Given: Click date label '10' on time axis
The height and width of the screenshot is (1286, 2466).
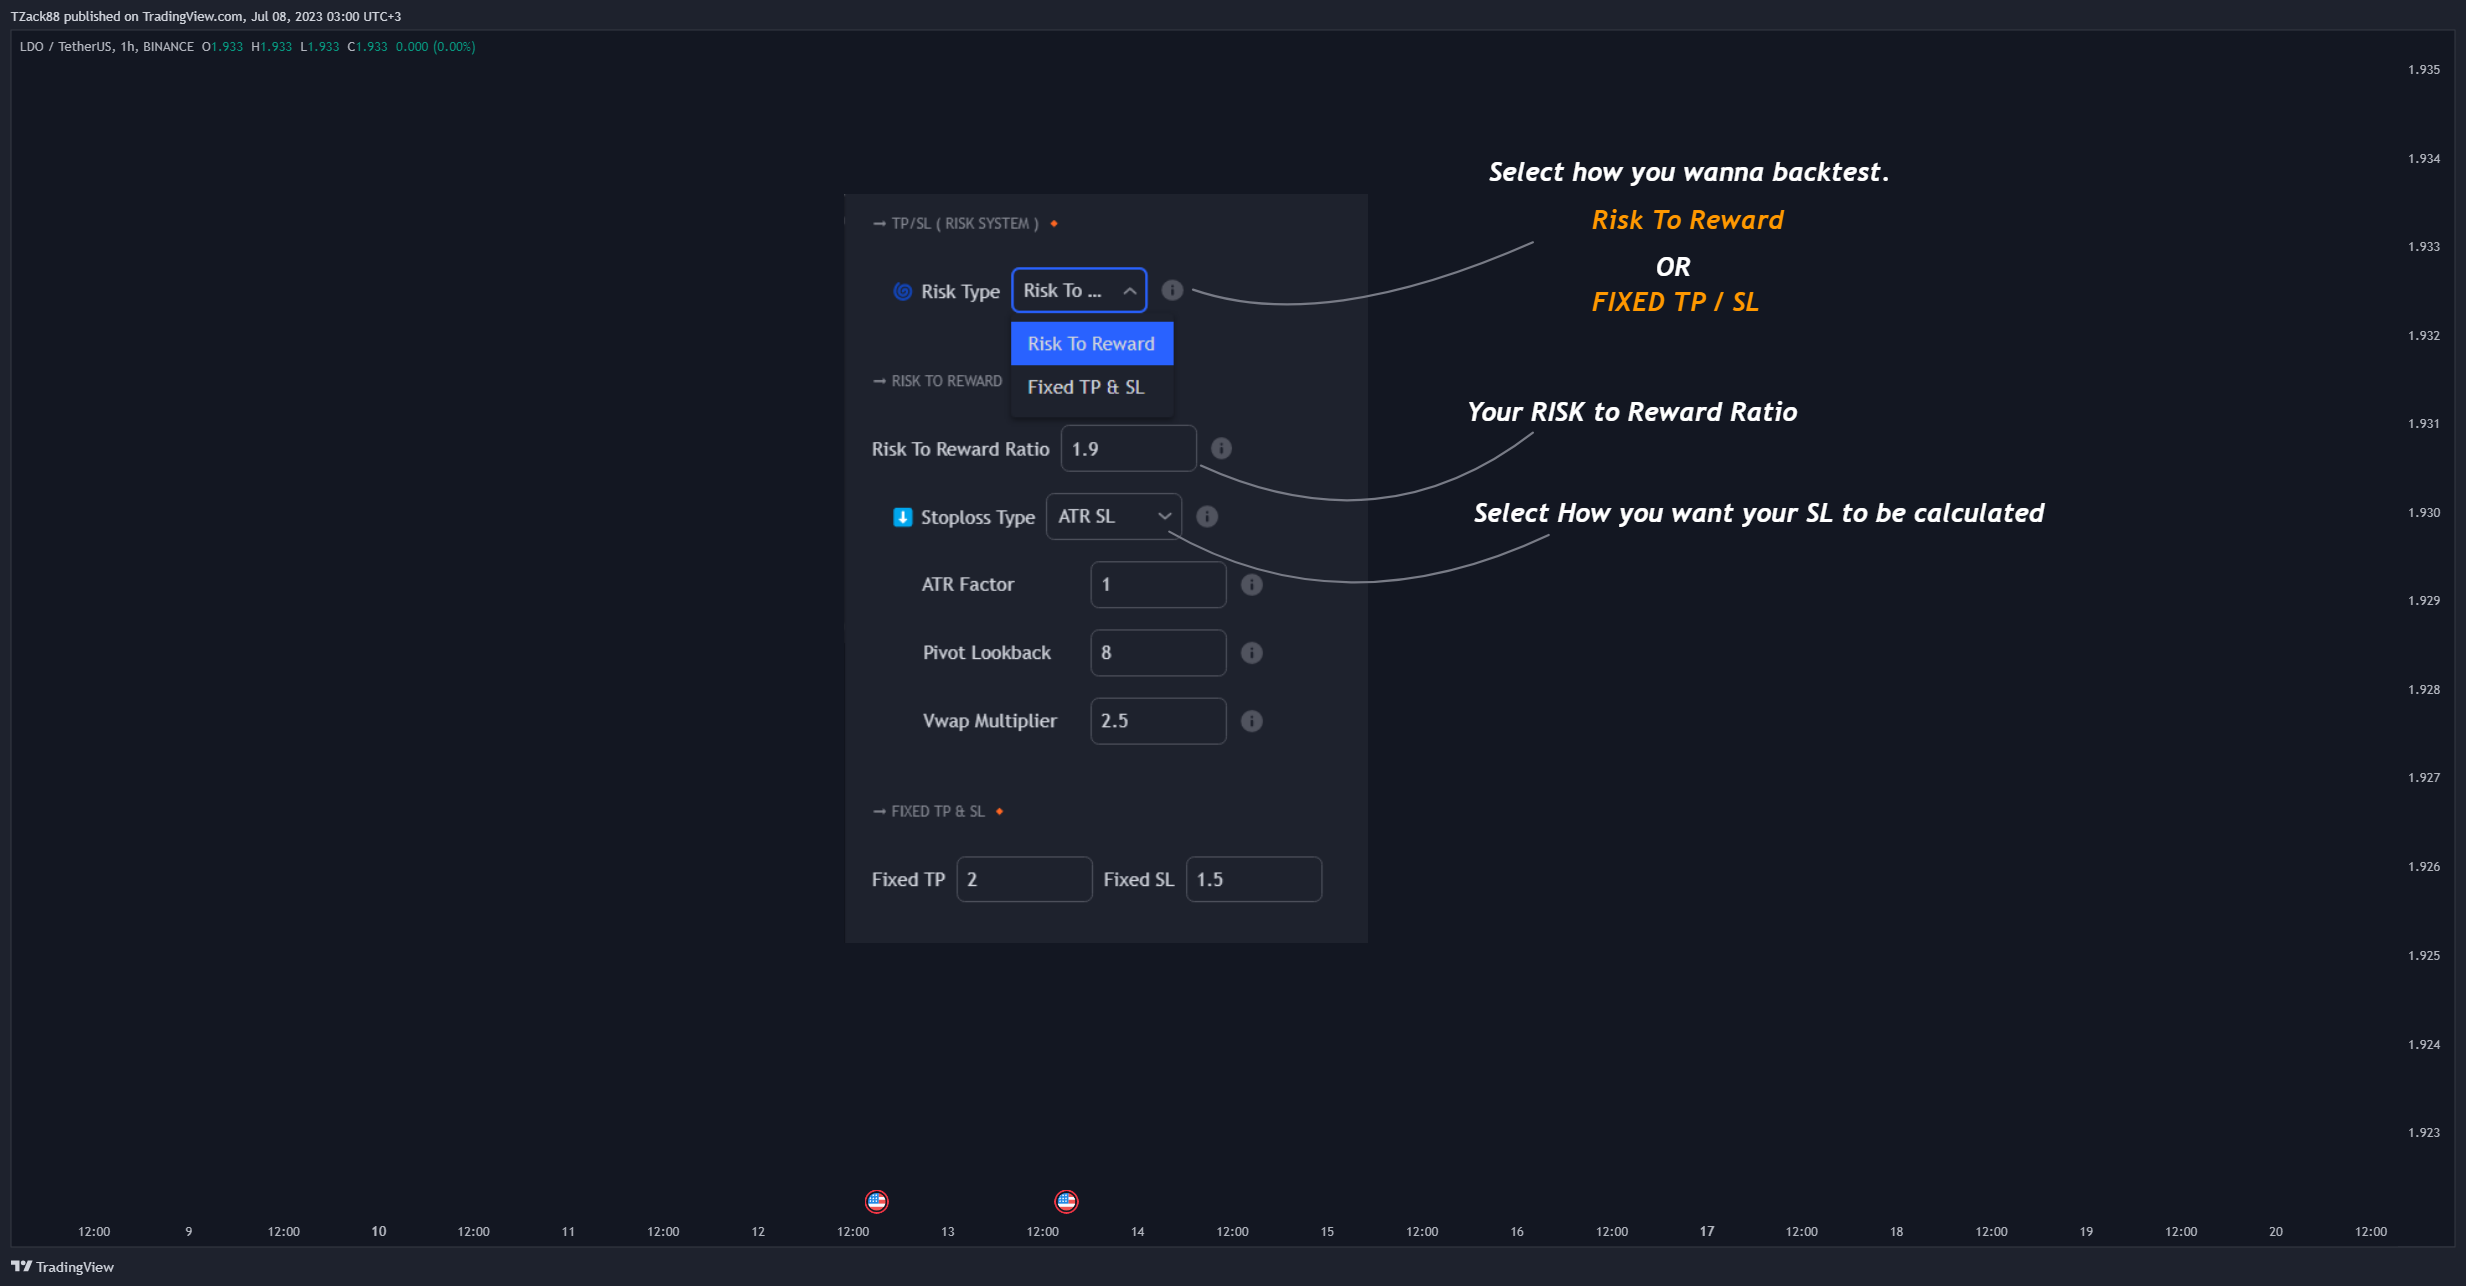Looking at the screenshot, I should click(378, 1231).
